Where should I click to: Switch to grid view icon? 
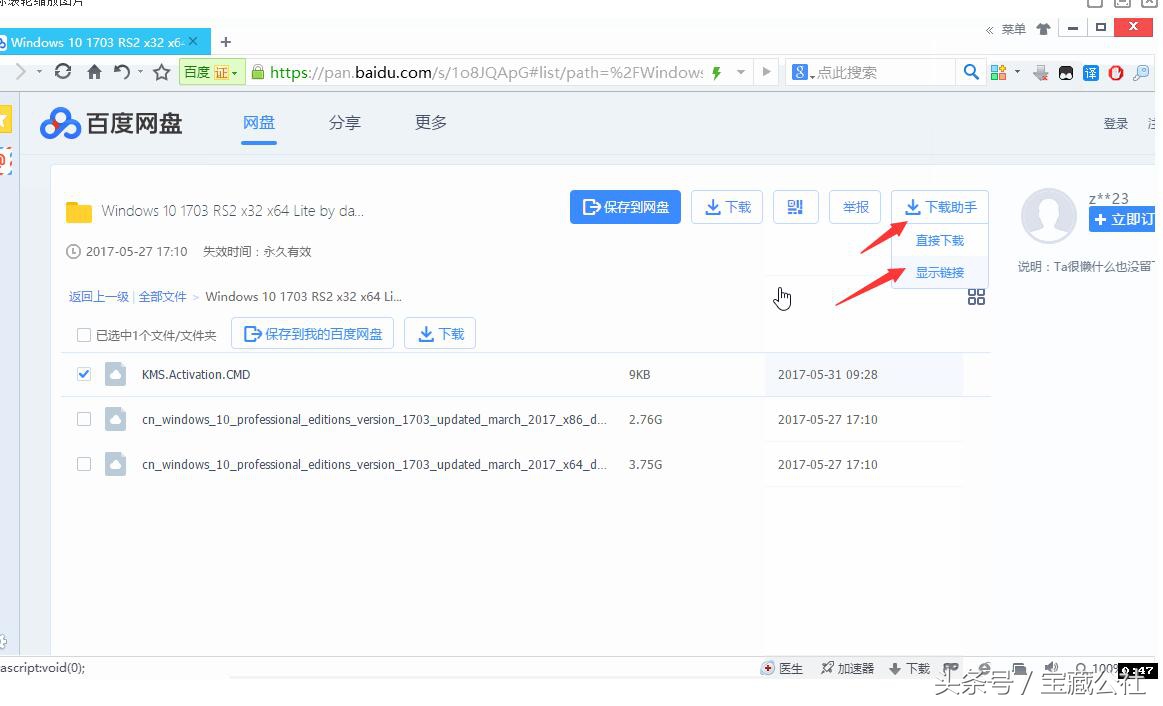pos(976,297)
